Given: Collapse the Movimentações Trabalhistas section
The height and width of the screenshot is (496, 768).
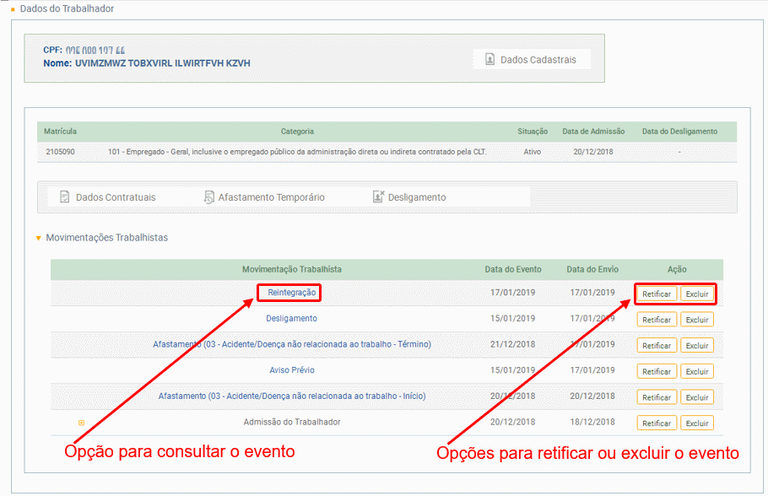Looking at the screenshot, I should (38, 238).
